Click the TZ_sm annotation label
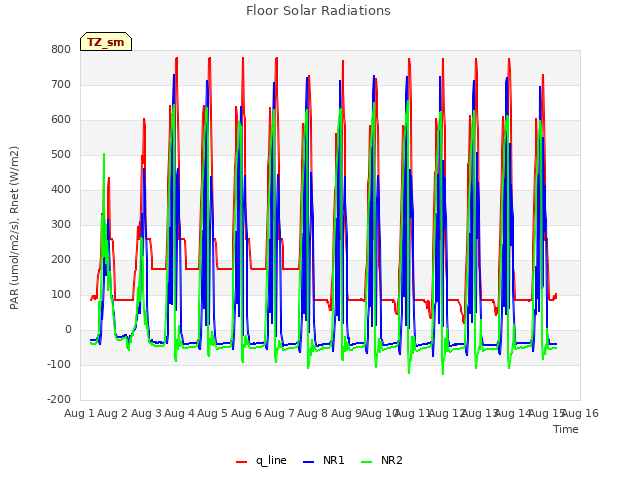 [x=106, y=42]
